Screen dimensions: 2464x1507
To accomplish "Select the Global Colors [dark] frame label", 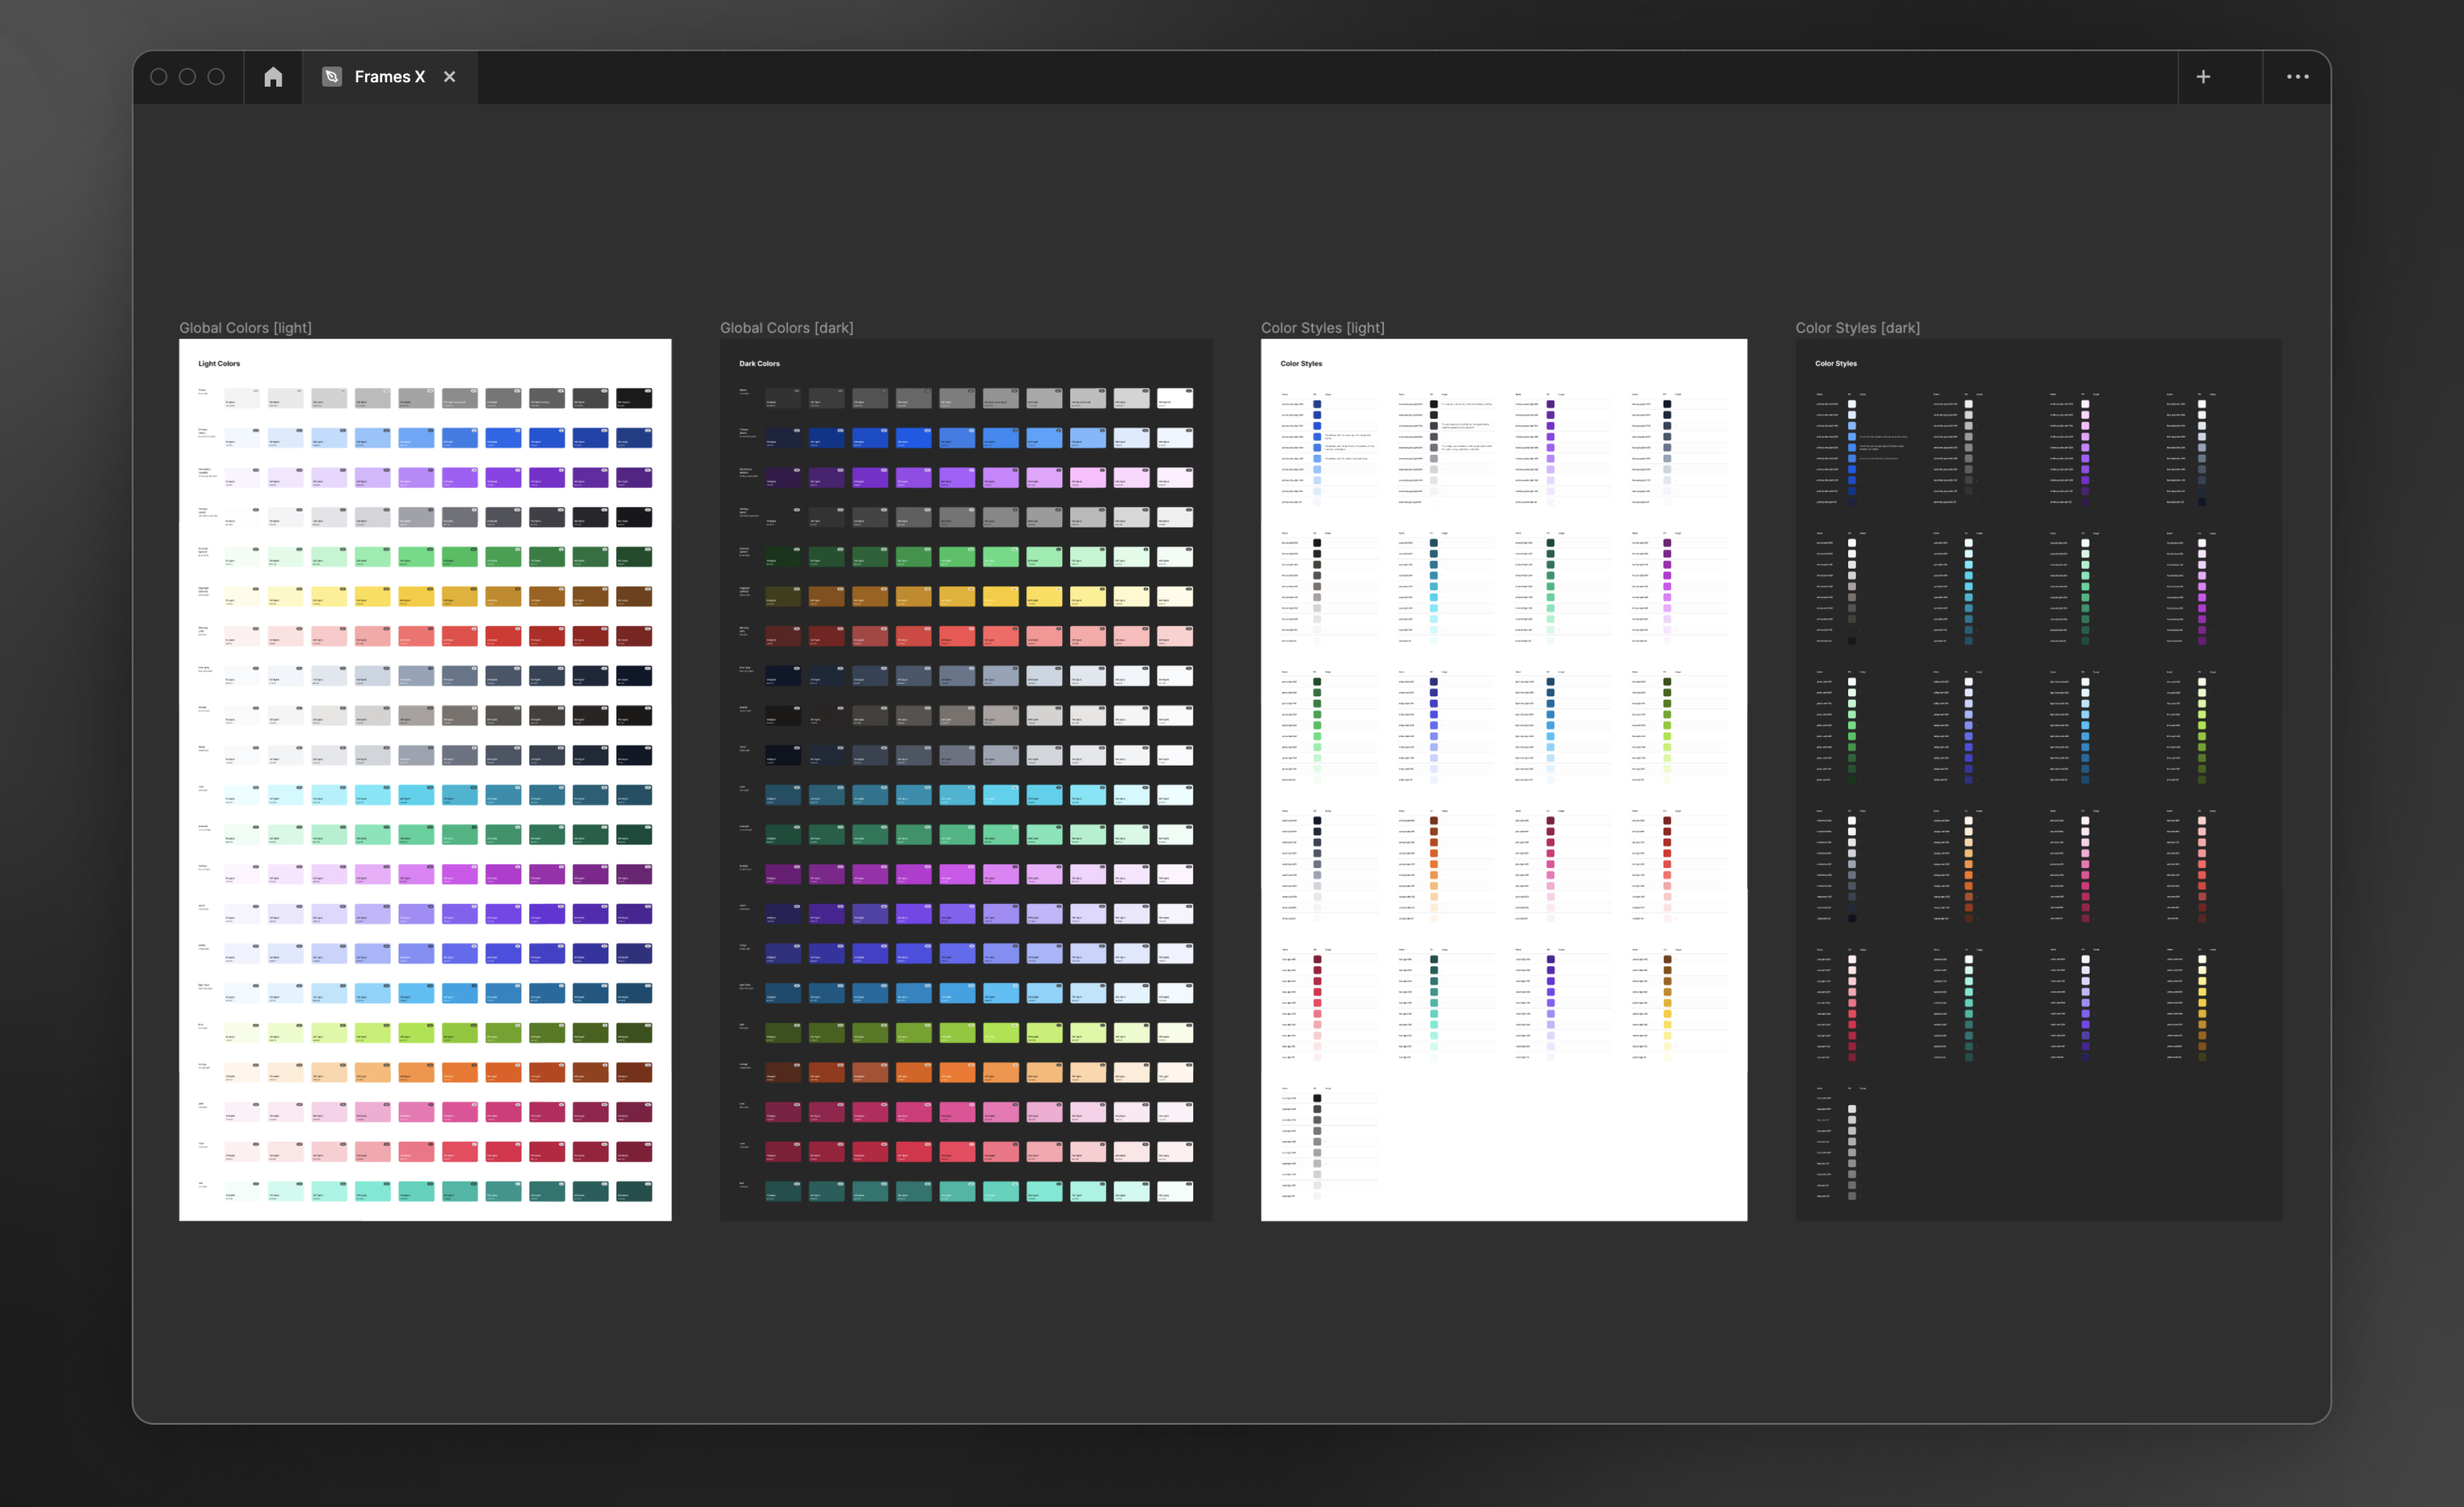I will 786,328.
